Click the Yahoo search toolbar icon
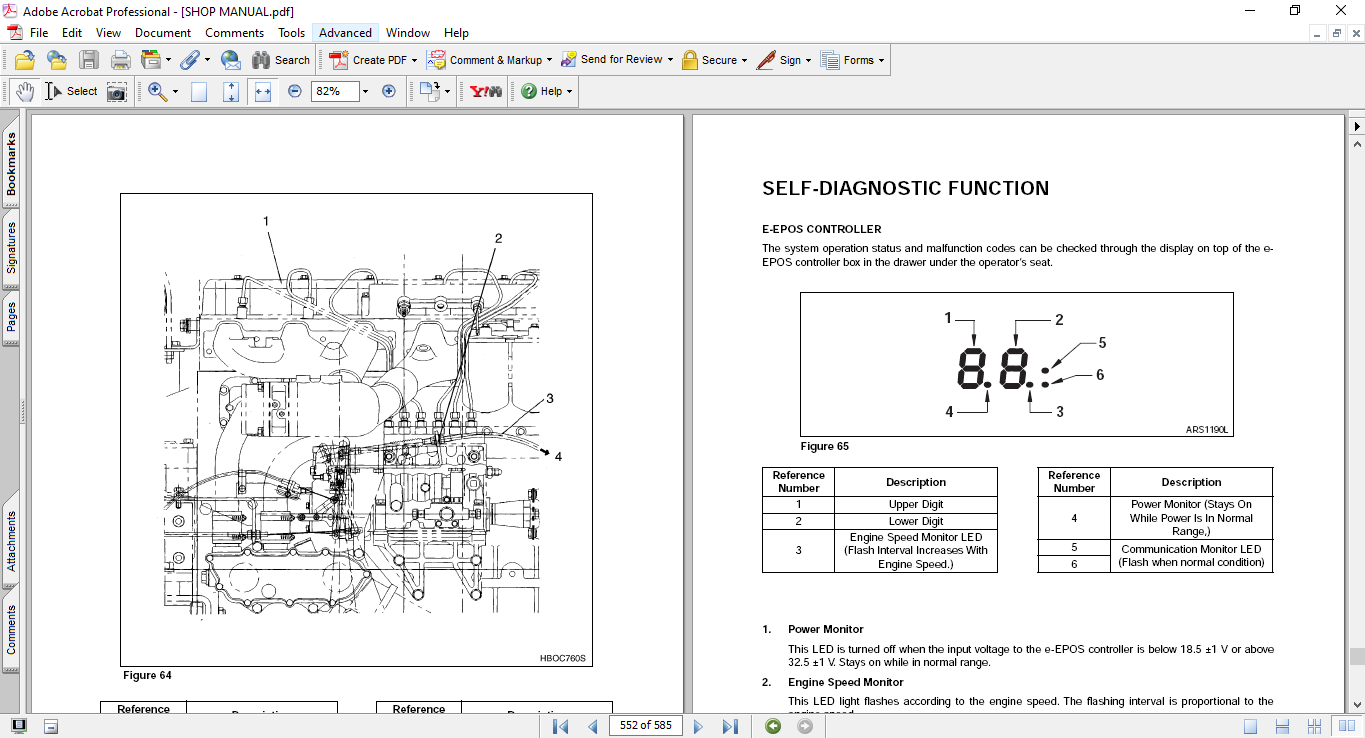 pos(486,91)
